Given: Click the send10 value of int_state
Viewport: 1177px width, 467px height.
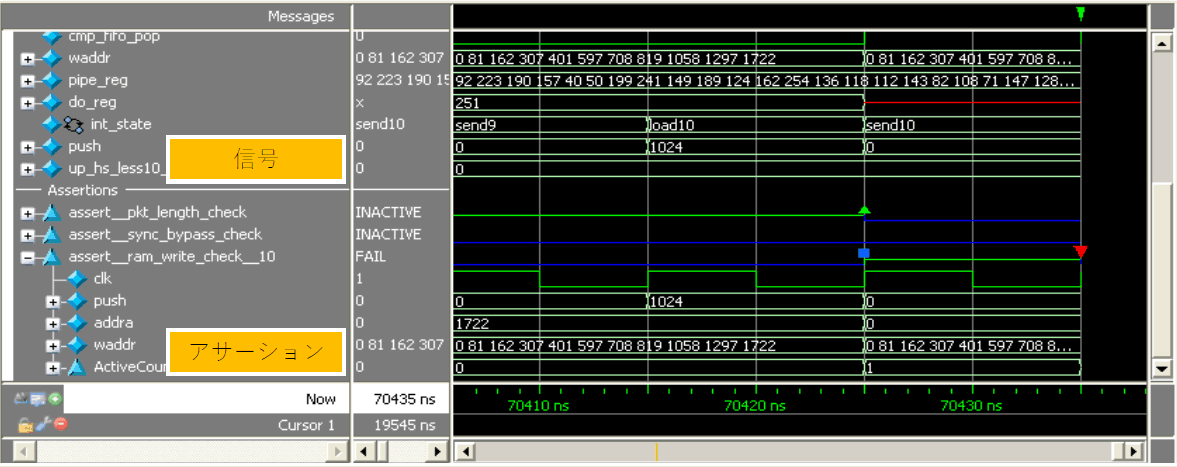Looking at the screenshot, I should click(x=380, y=125).
